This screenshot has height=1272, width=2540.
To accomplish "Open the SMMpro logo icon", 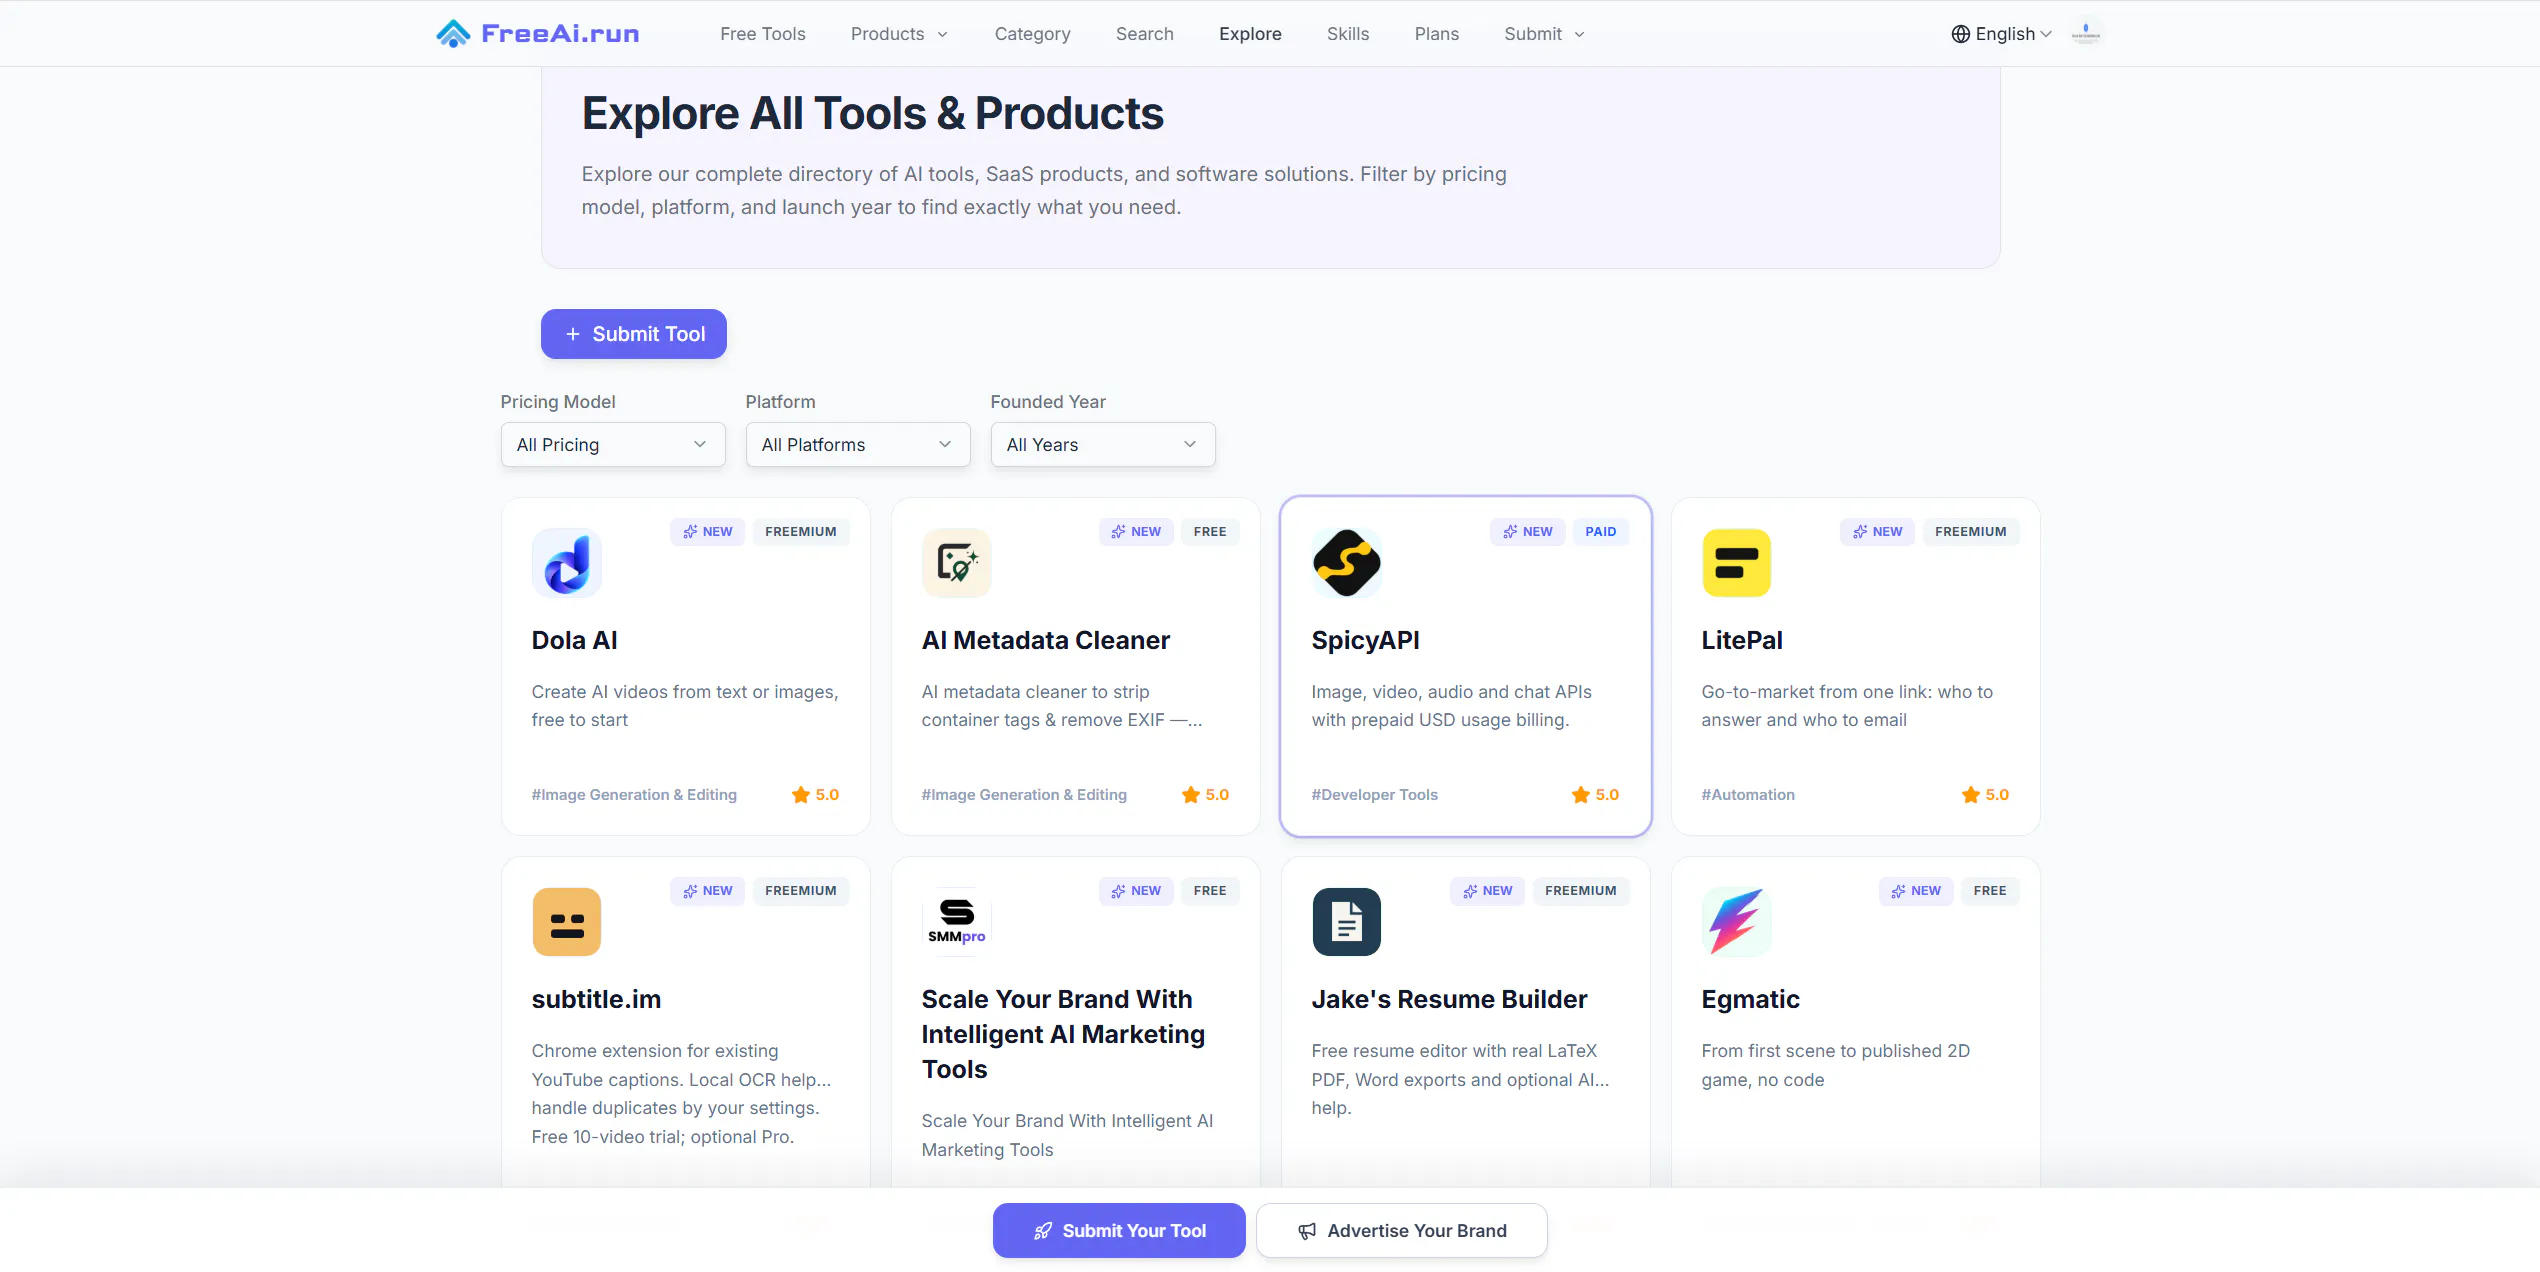I will (956, 922).
